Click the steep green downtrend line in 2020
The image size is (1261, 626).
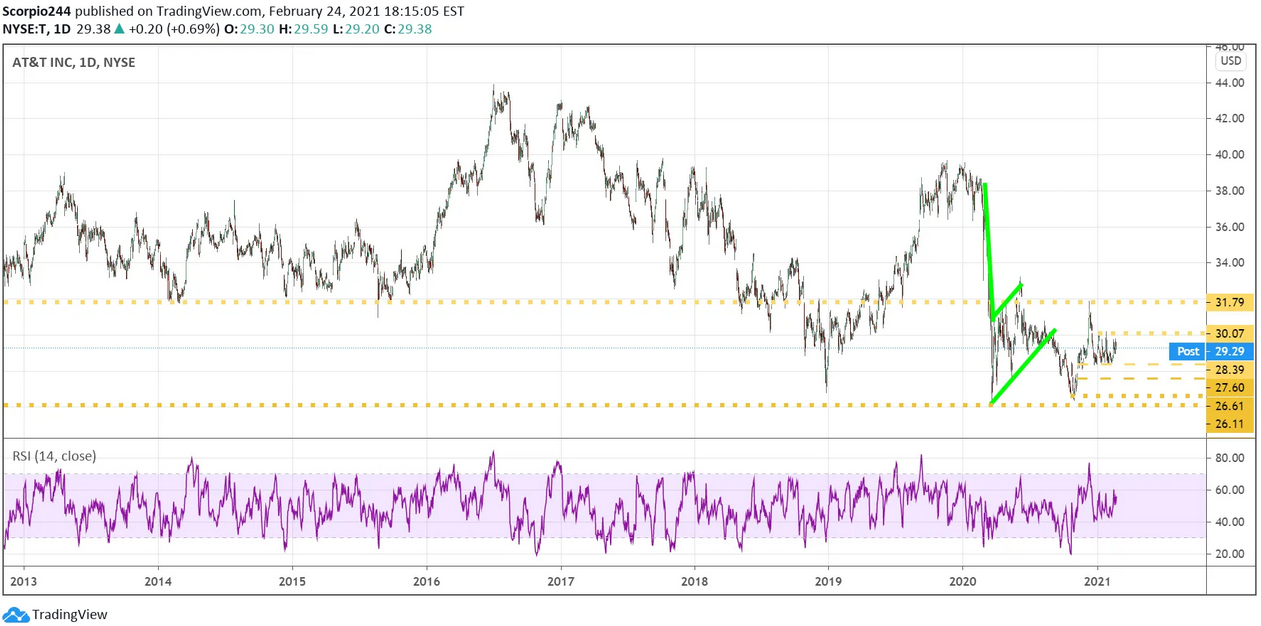pos(988,250)
